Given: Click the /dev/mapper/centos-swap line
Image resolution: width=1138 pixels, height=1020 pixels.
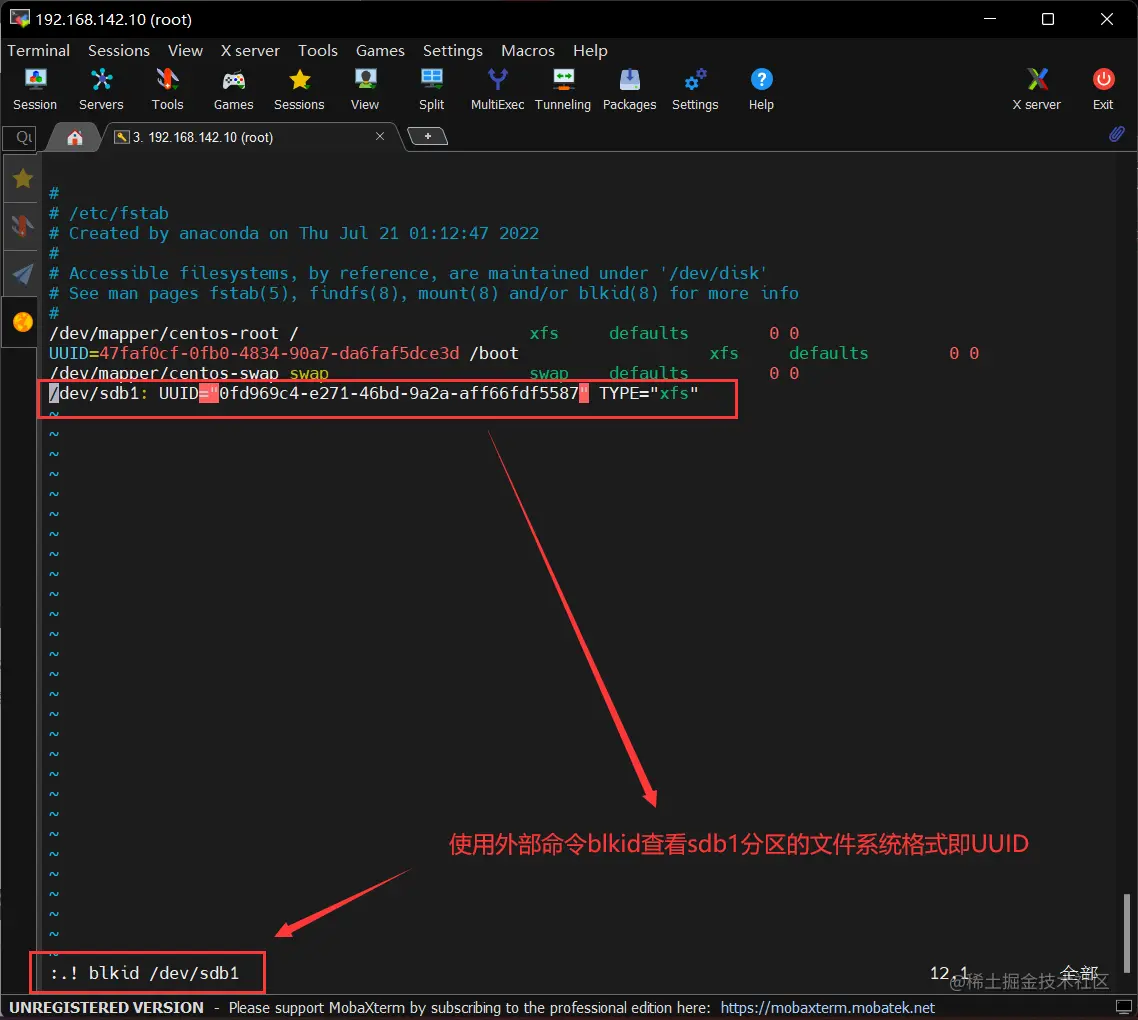Looking at the screenshot, I should pyautogui.click(x=424, y=373).
